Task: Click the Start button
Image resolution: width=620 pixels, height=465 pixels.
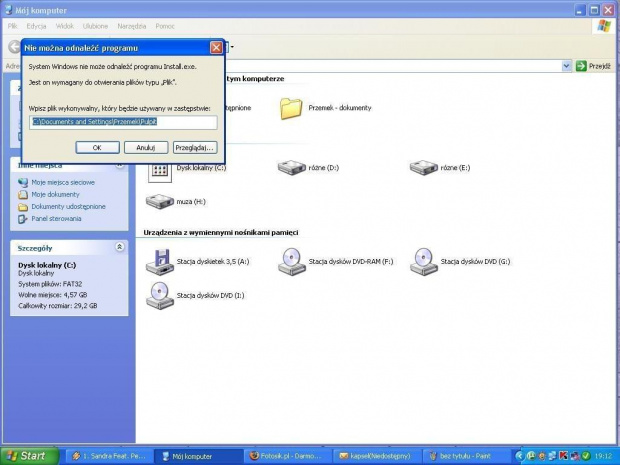Action: click(30, 456)
